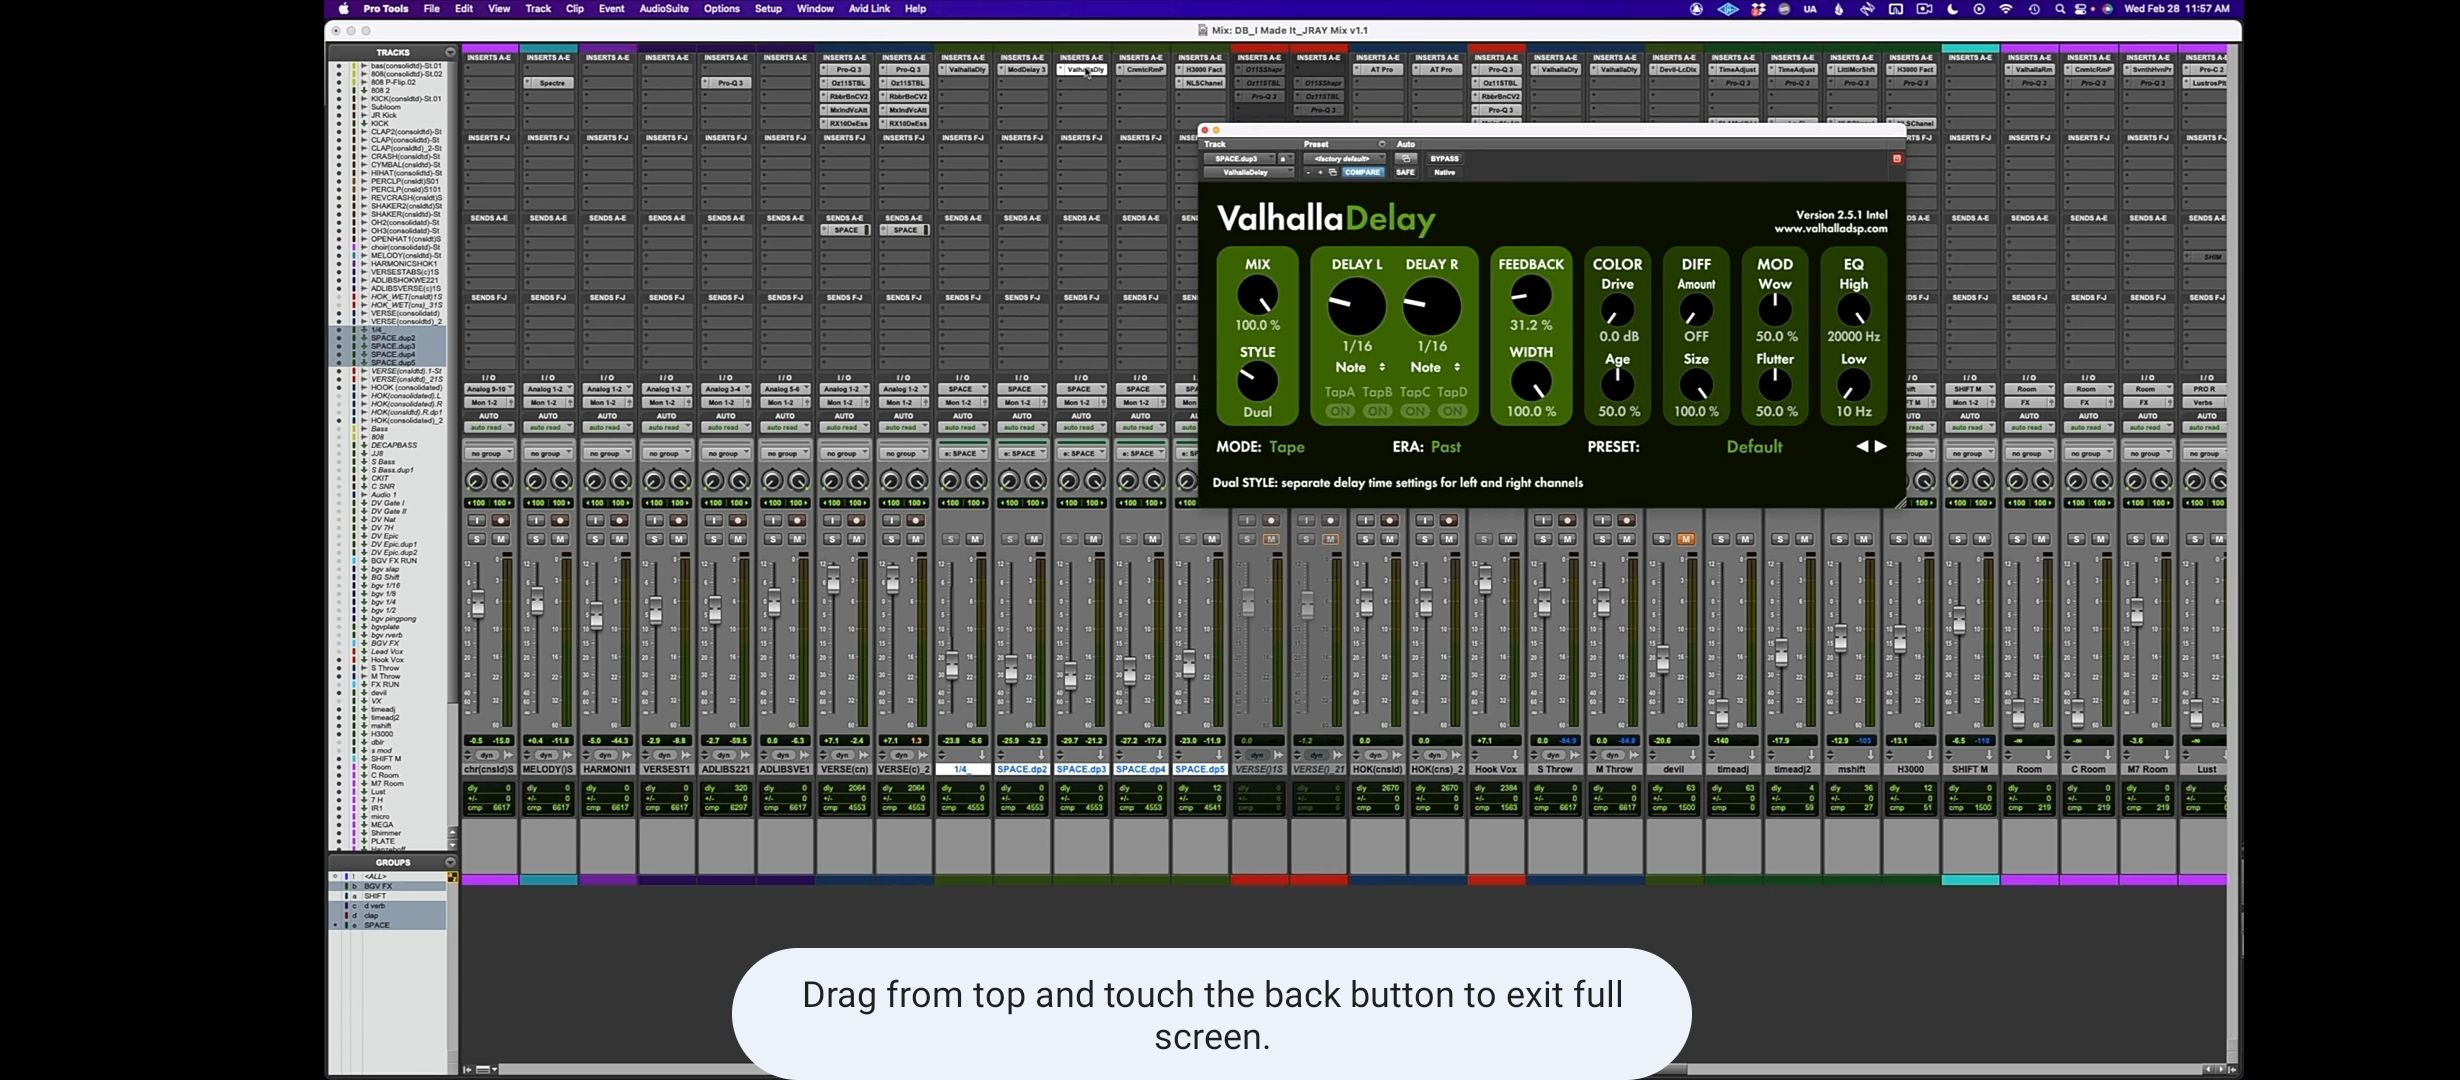Click the Default preset name
The image size is (2460, 1080).
(x=1754, y=447)
